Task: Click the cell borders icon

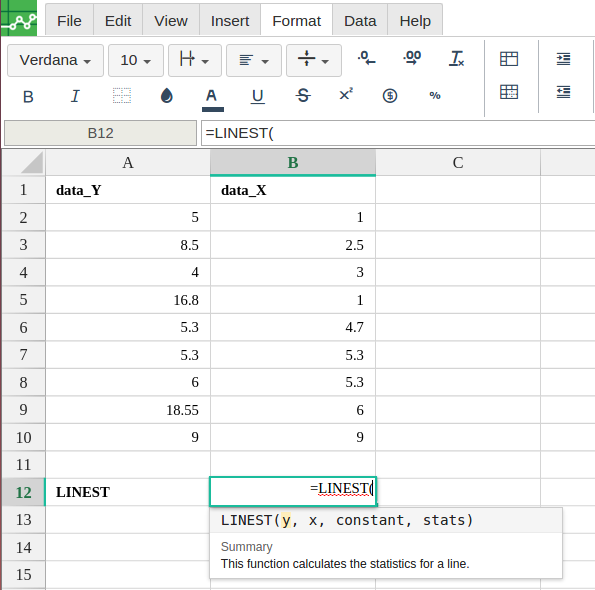Action: [122, 96]
